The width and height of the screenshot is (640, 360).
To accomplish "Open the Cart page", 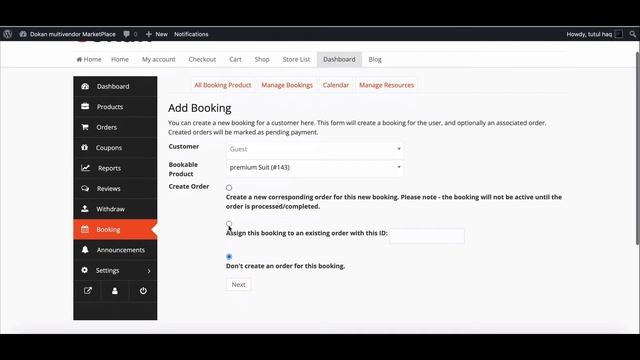I will (235, 59).
